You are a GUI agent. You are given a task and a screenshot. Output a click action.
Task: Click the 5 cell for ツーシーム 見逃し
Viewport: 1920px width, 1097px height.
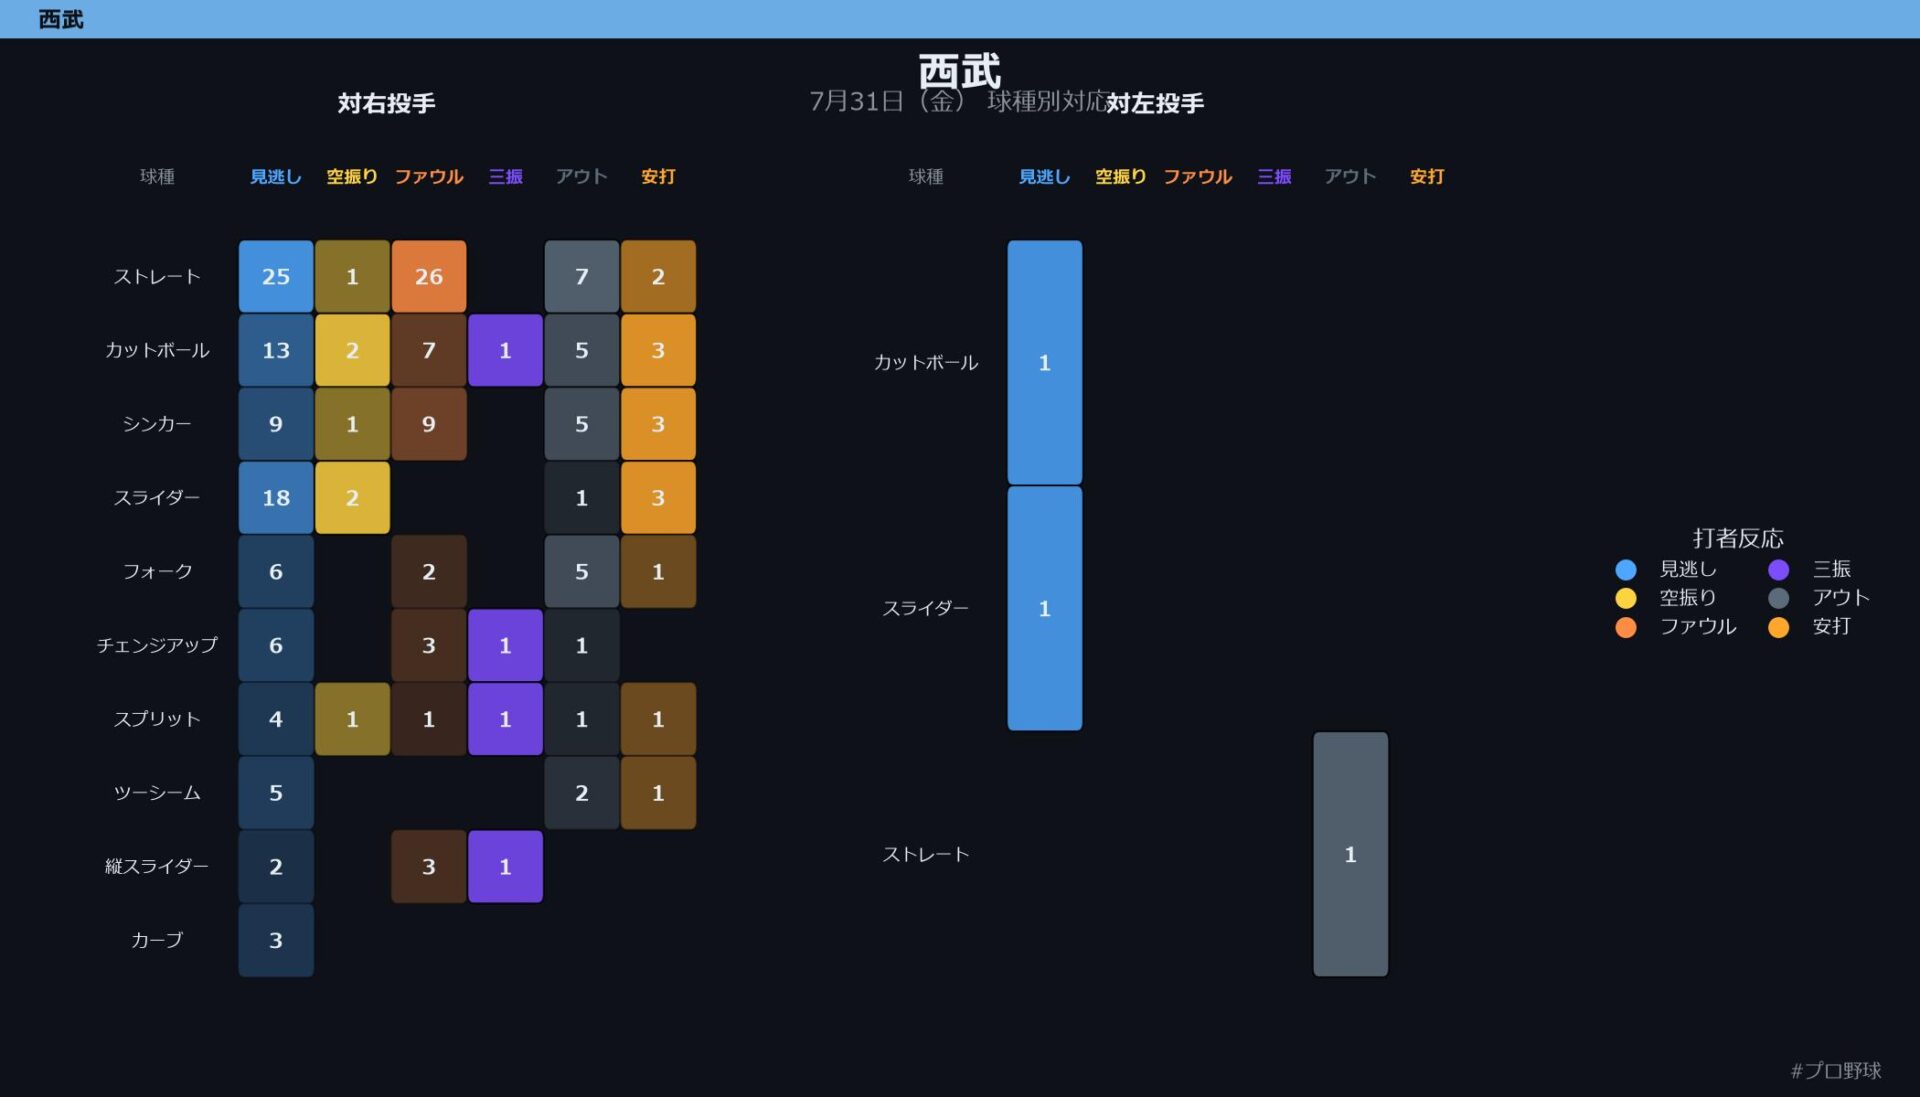[276, 793]
